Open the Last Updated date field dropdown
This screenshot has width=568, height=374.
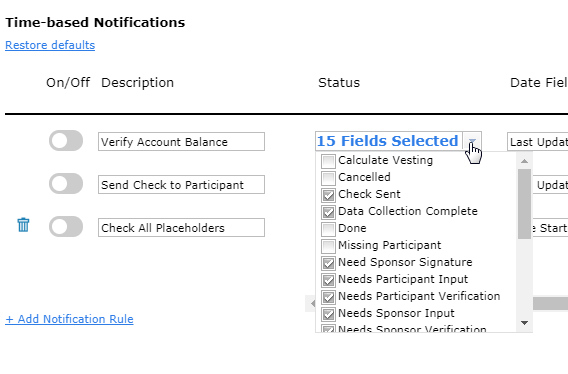(538, 142)
